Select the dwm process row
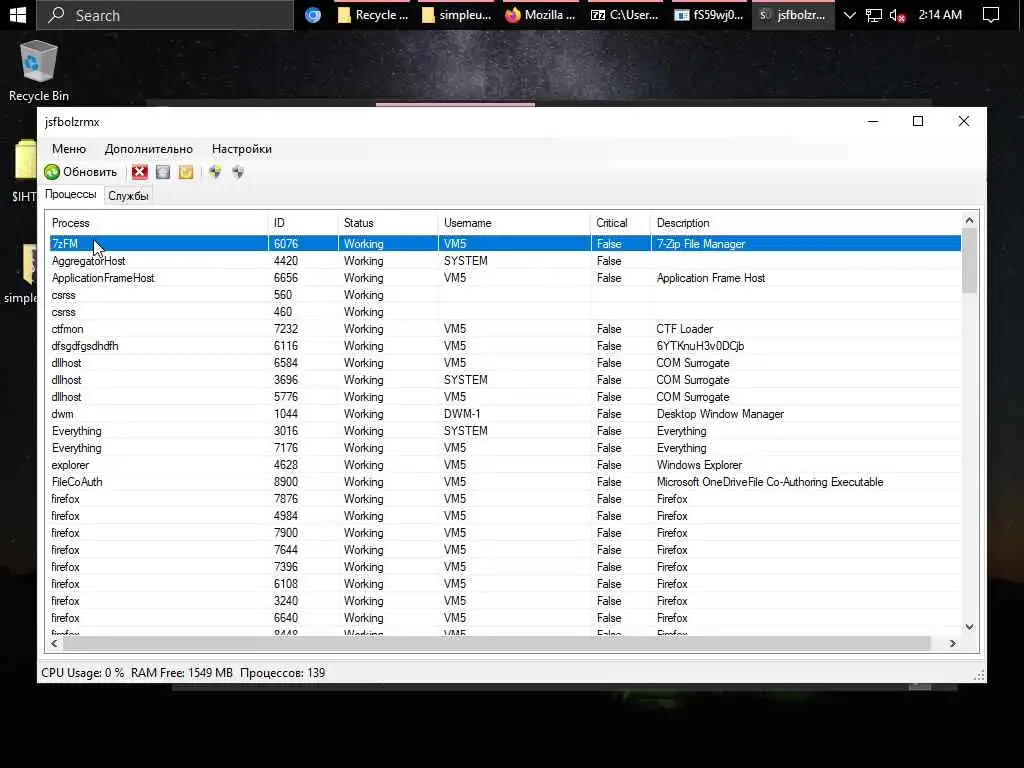 505,413
